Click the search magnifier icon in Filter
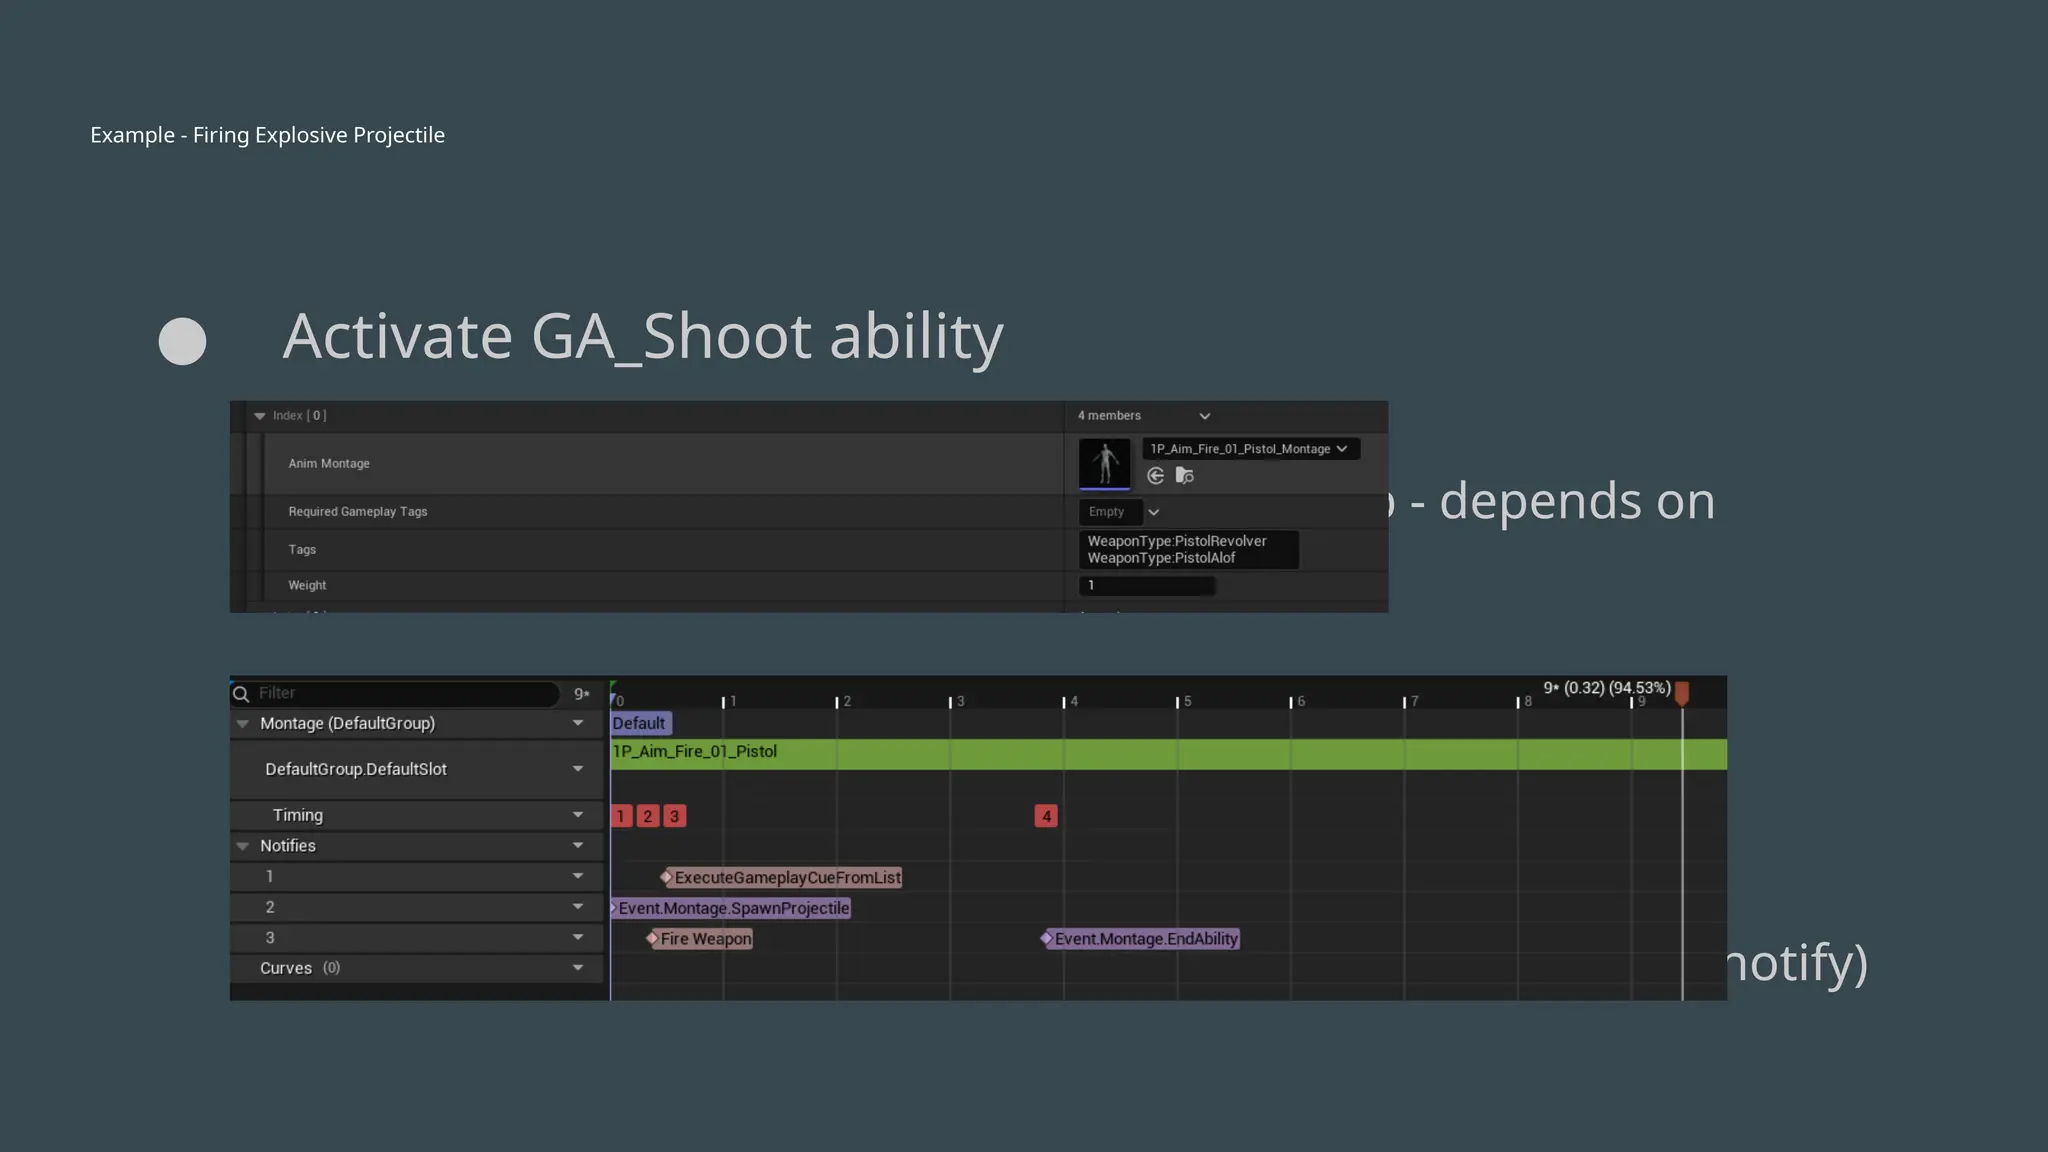This screenshot has height=1152, width=2048. click(x=241, y=694)
